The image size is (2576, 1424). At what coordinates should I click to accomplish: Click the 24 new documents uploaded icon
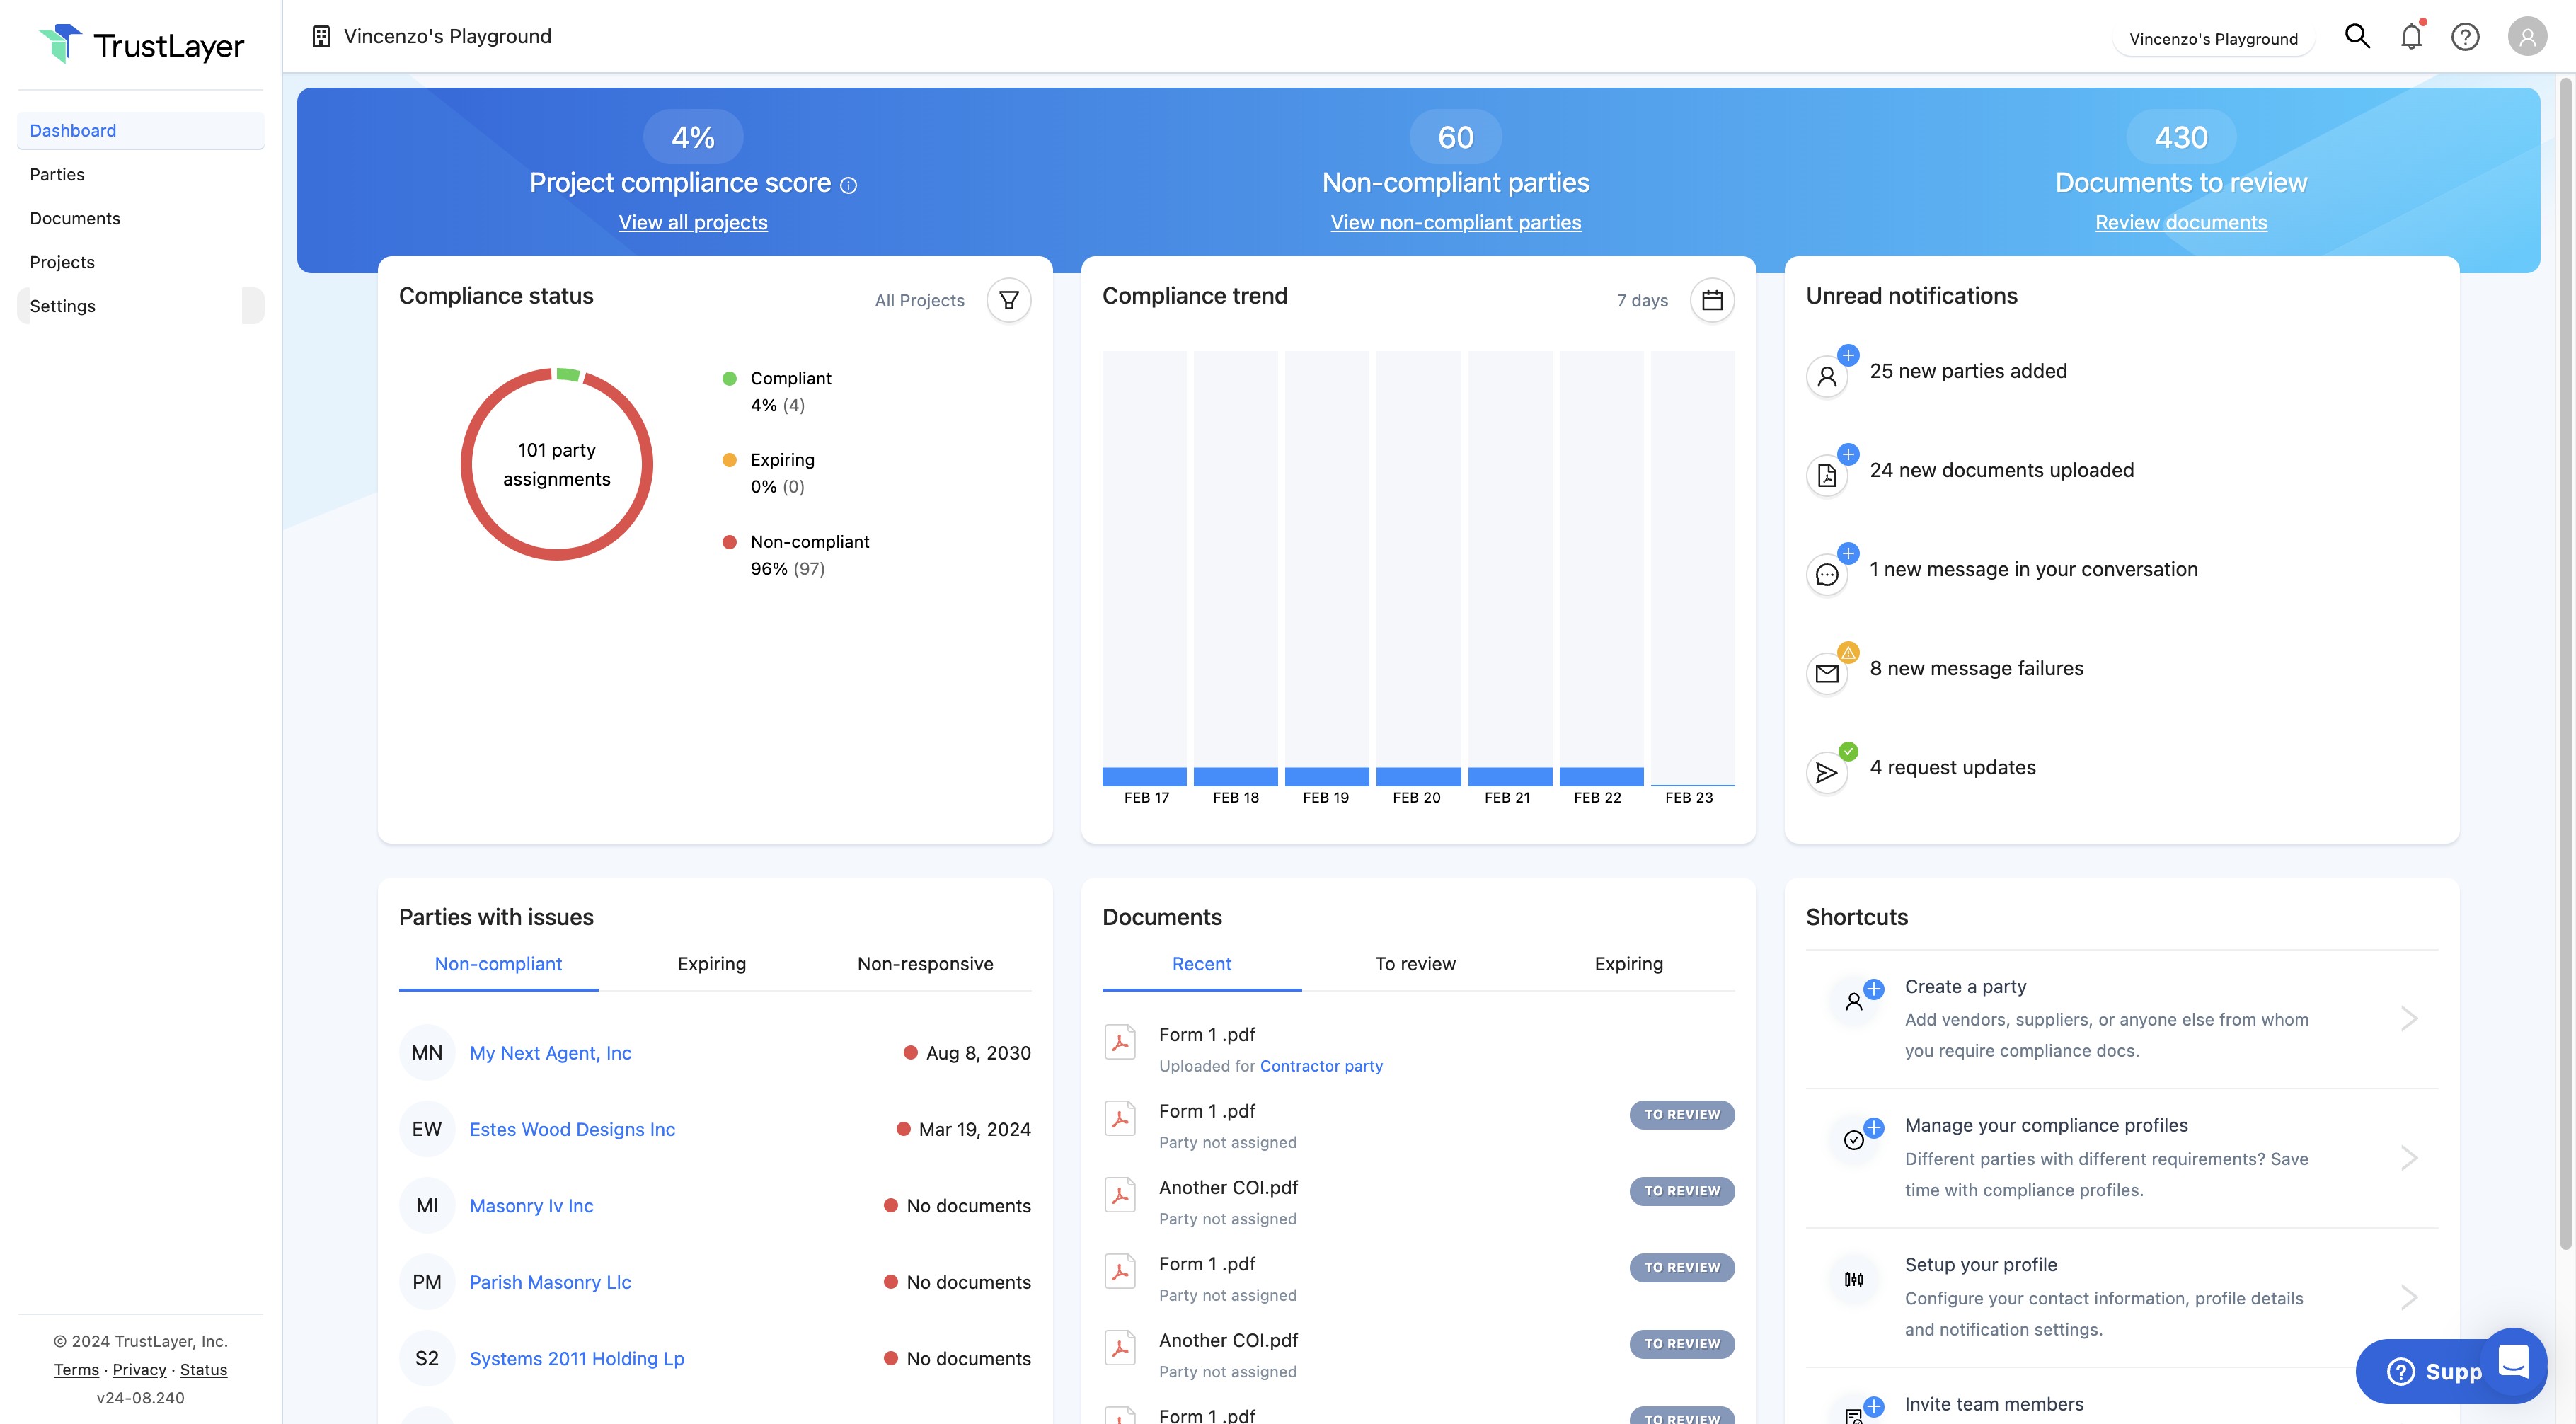(x=1827, y=476)
